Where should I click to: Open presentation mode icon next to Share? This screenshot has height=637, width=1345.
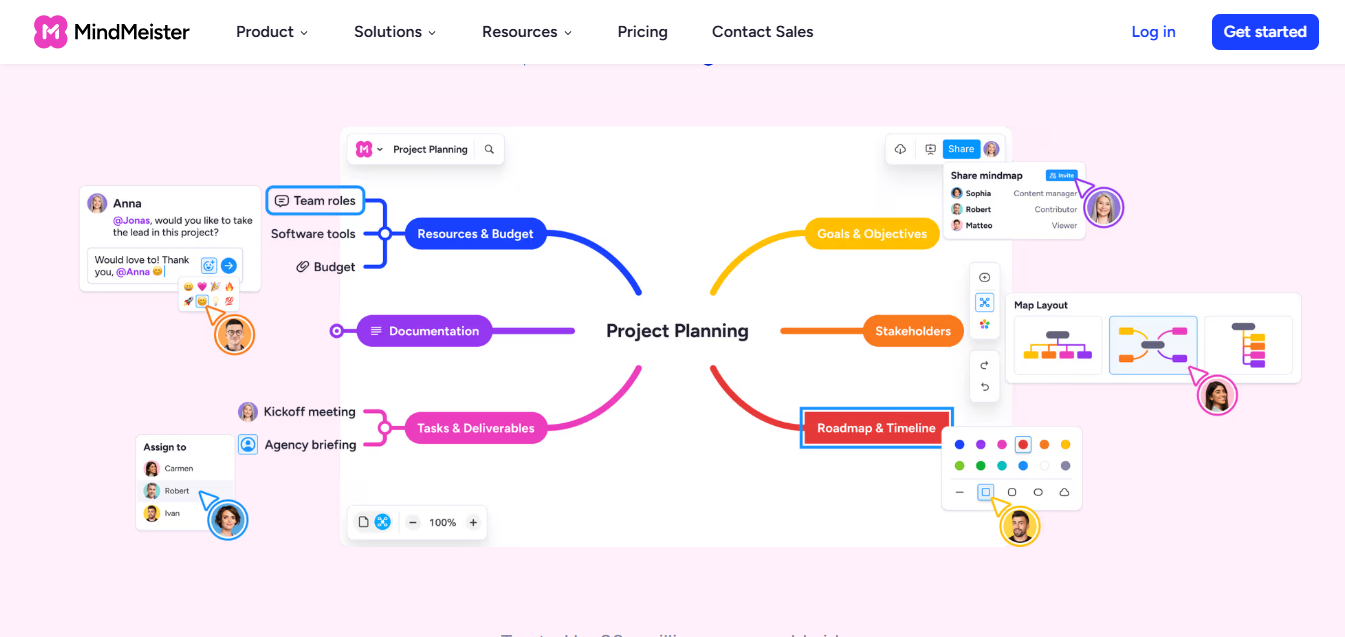[x=930, y=149]
